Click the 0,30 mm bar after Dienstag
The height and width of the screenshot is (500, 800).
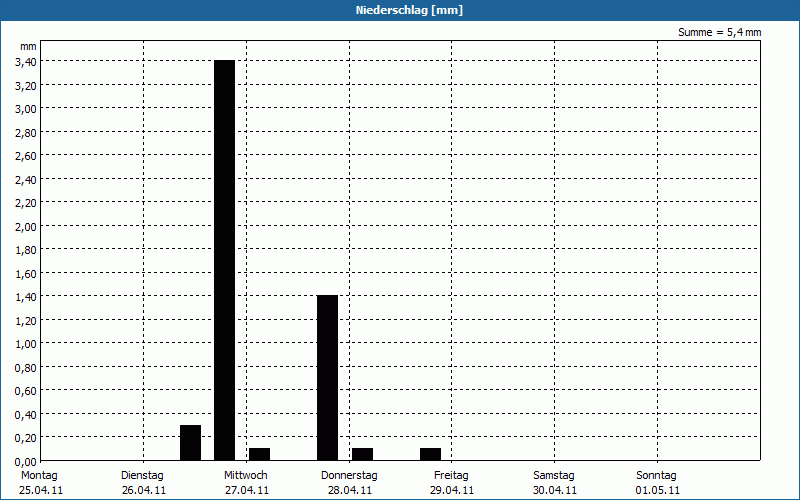[x=190, y=442]
